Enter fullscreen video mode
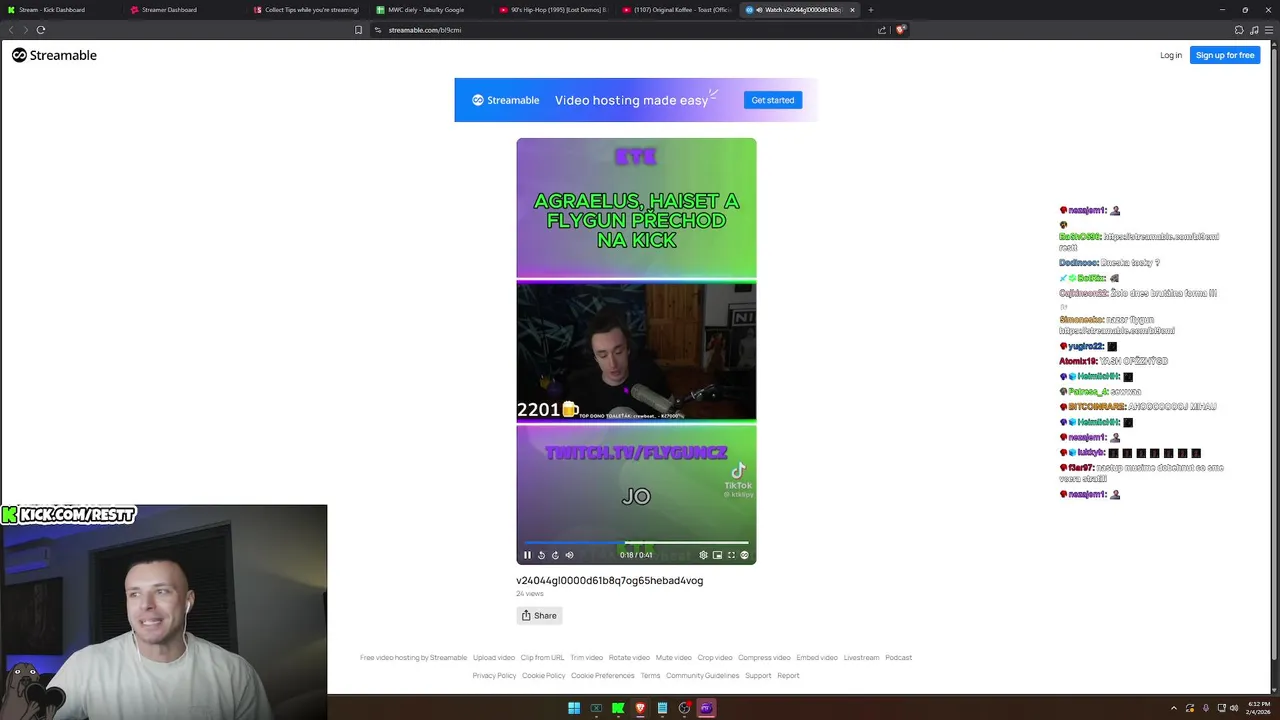 click(x=731, y=555)
